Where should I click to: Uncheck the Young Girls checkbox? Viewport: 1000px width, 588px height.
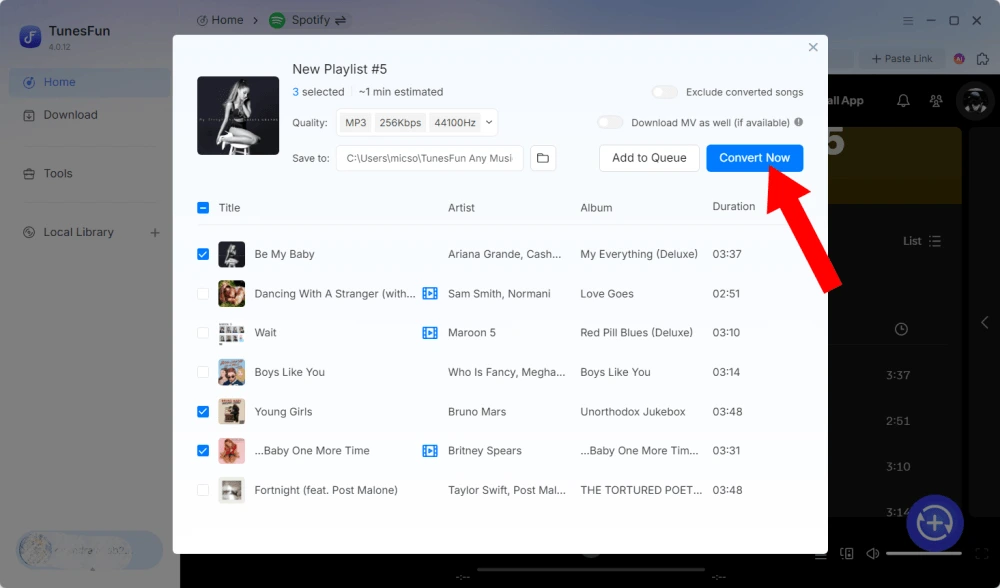203,411
